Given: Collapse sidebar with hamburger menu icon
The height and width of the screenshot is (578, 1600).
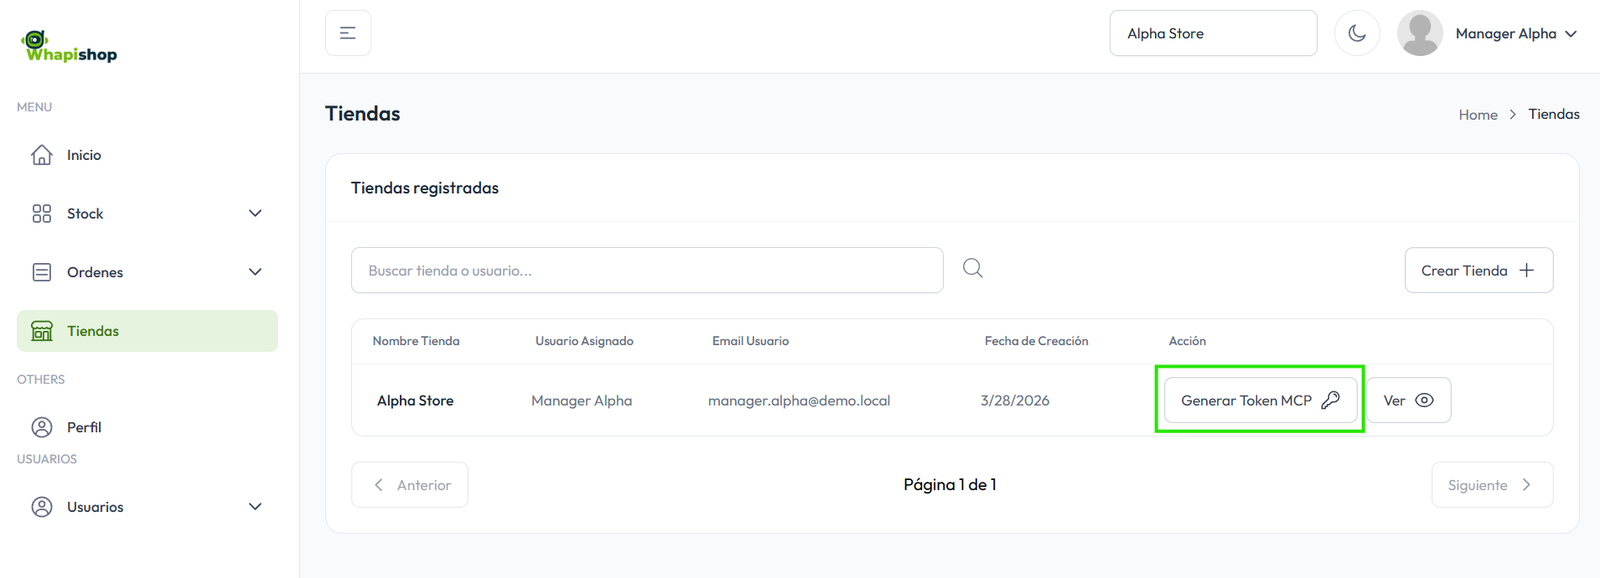Looking at the screenshot, I should coord(348,33).
